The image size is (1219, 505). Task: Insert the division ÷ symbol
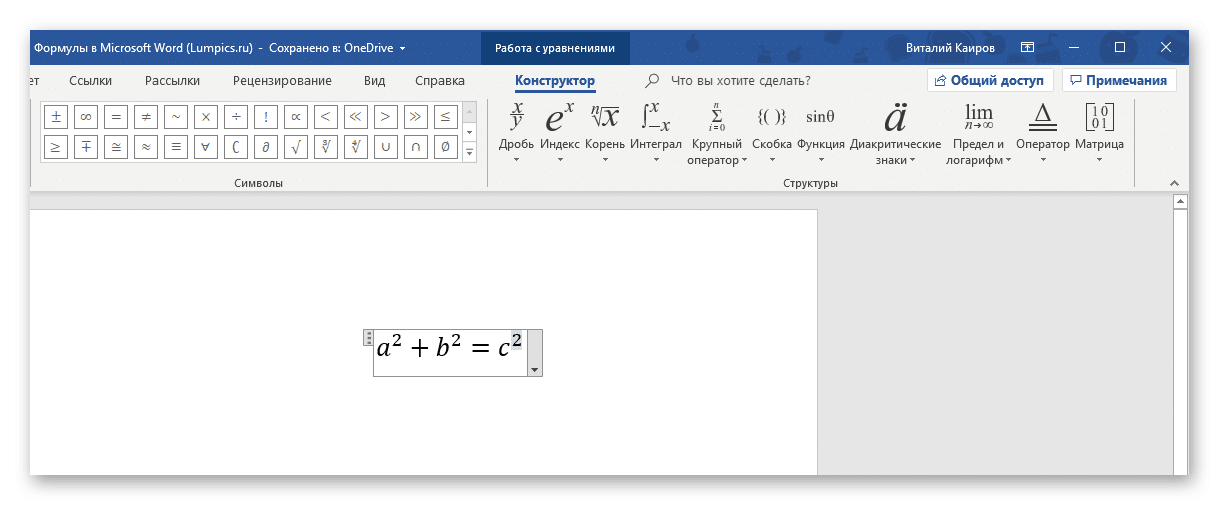point(236,116)
